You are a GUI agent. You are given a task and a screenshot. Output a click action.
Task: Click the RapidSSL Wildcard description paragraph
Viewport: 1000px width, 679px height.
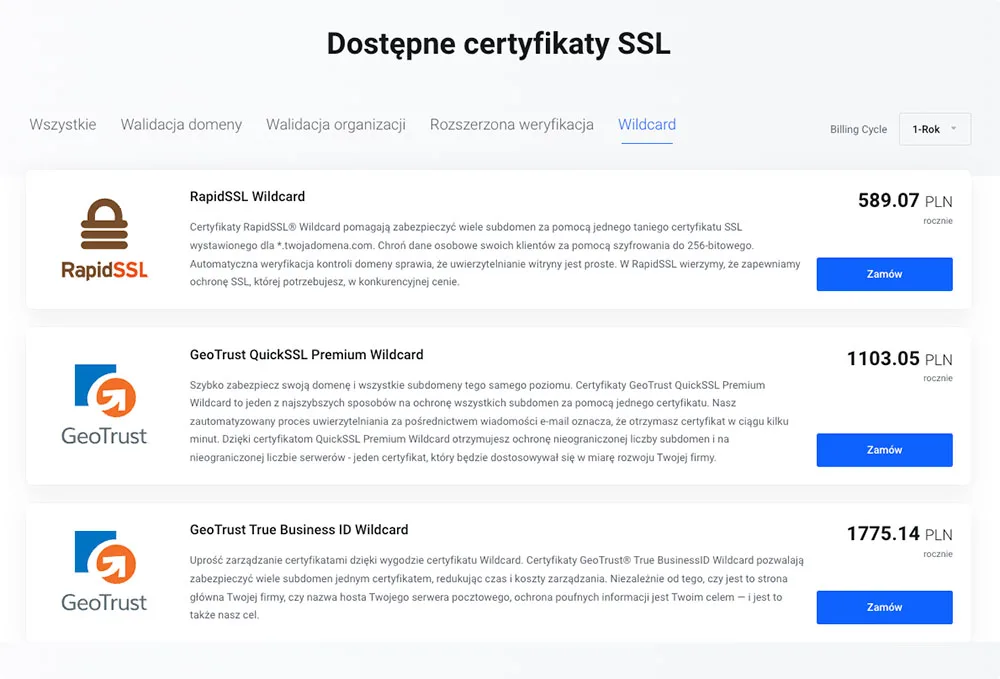coord(495,254)
